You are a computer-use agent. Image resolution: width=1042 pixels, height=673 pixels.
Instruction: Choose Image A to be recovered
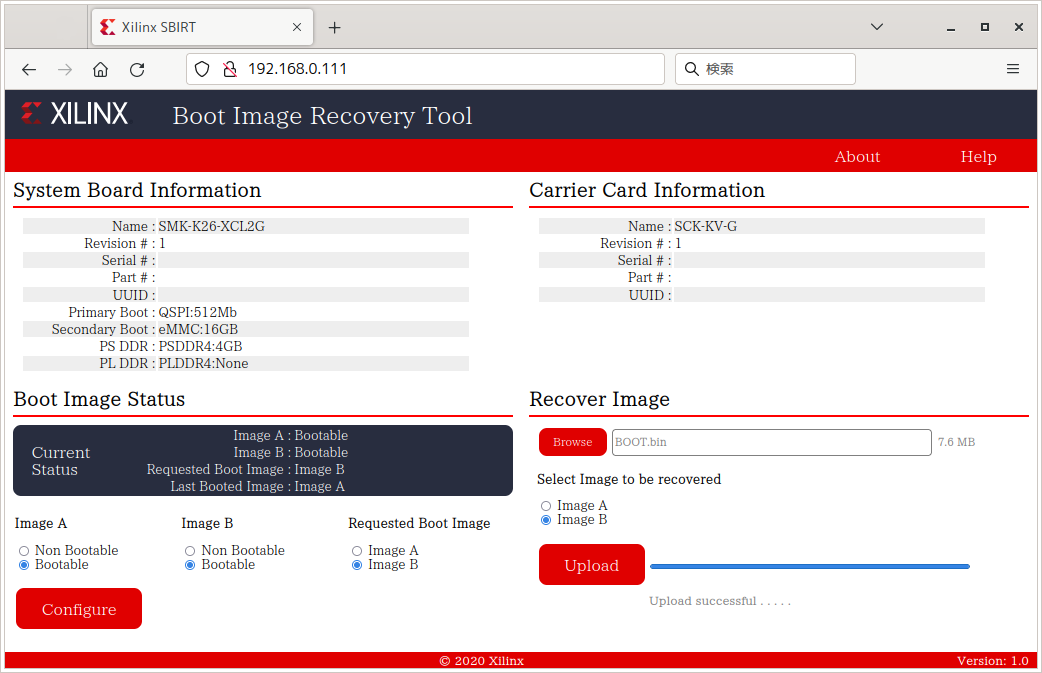[x=546, y=506]
